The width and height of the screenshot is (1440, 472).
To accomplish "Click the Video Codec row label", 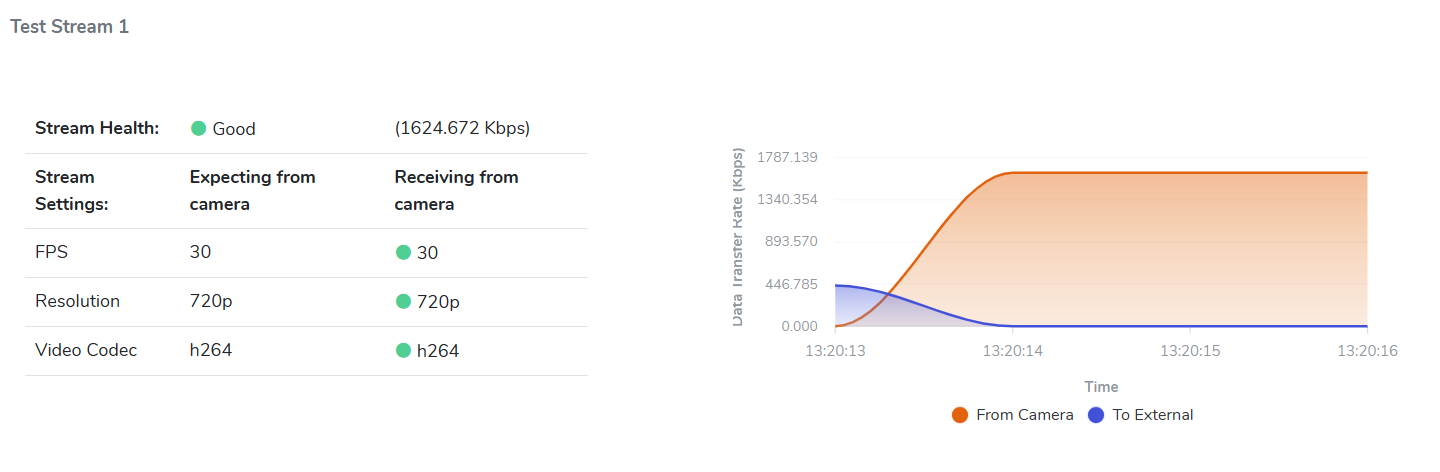I will click(x=86, y=351).
